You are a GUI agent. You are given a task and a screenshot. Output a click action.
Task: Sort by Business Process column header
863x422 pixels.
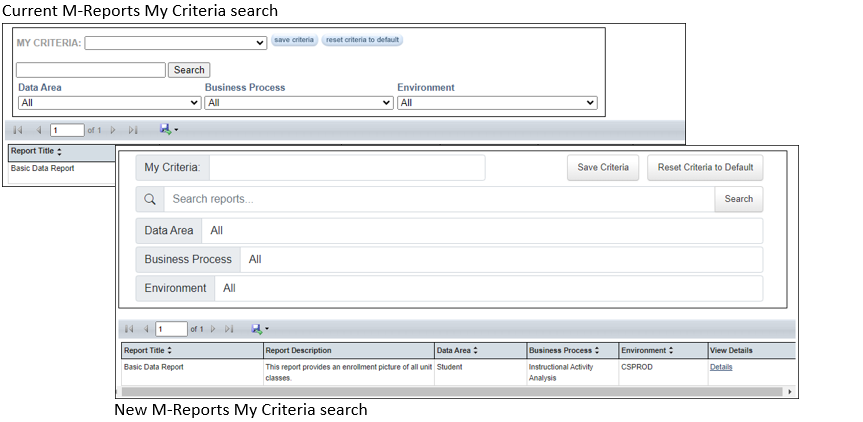coord(567,351)
